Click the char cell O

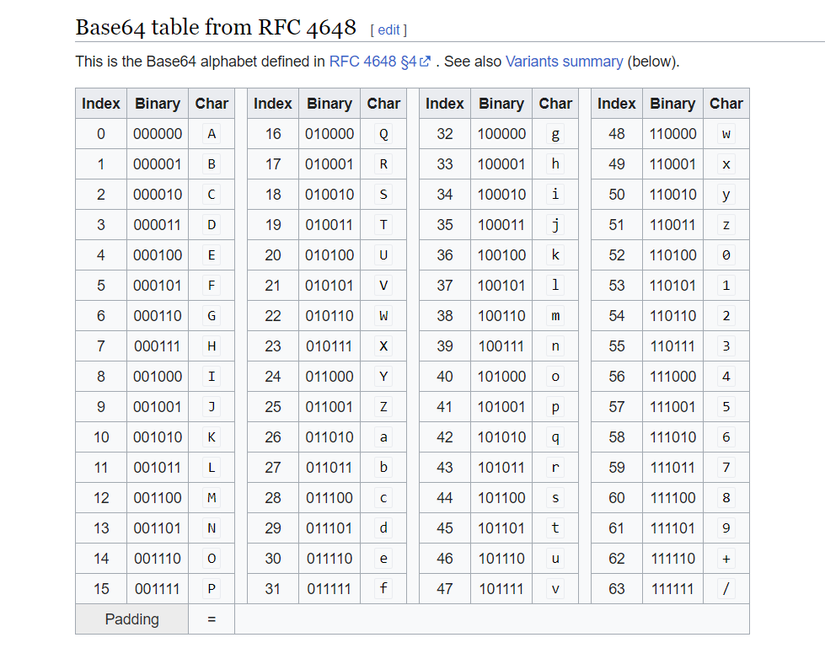pyautogui.click(x=212, y=559)
